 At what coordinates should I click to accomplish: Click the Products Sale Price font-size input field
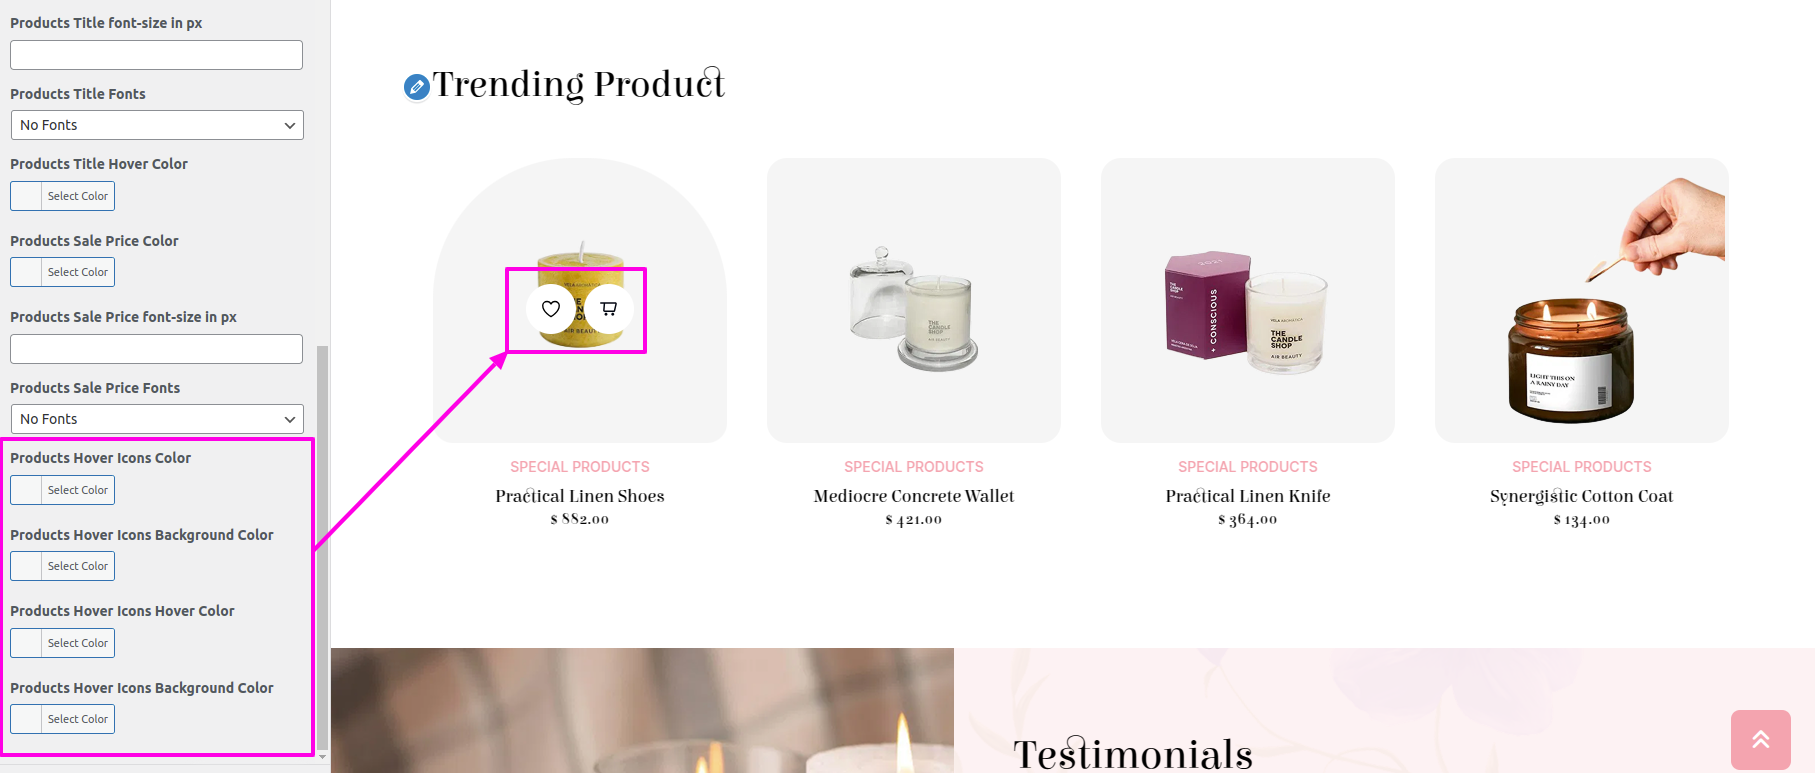point(156,349)
